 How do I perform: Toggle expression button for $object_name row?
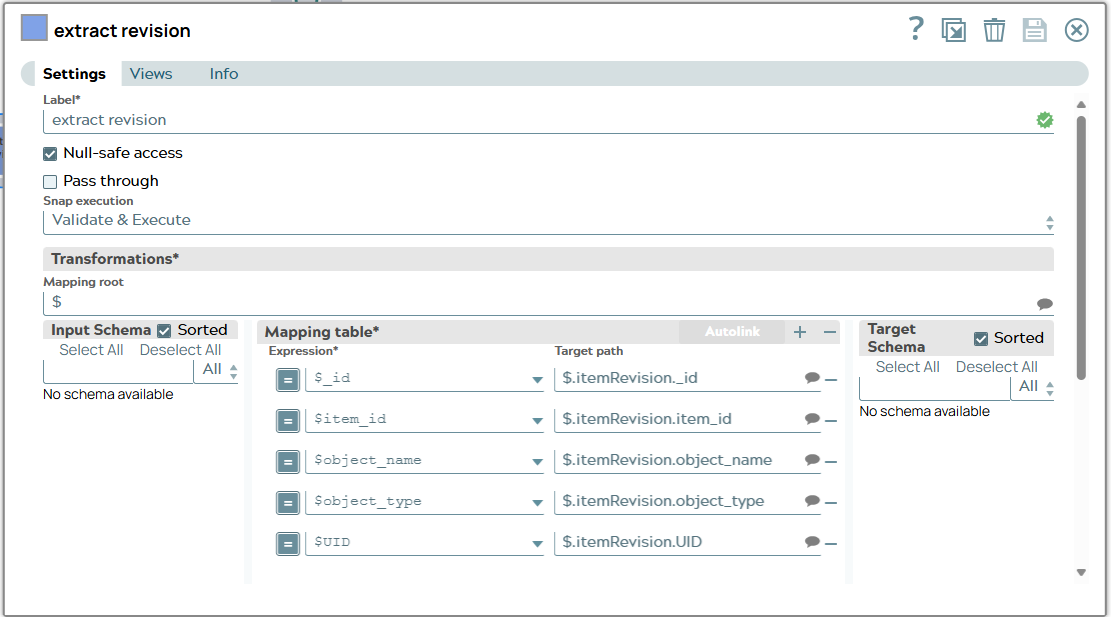tap(288, 462)
